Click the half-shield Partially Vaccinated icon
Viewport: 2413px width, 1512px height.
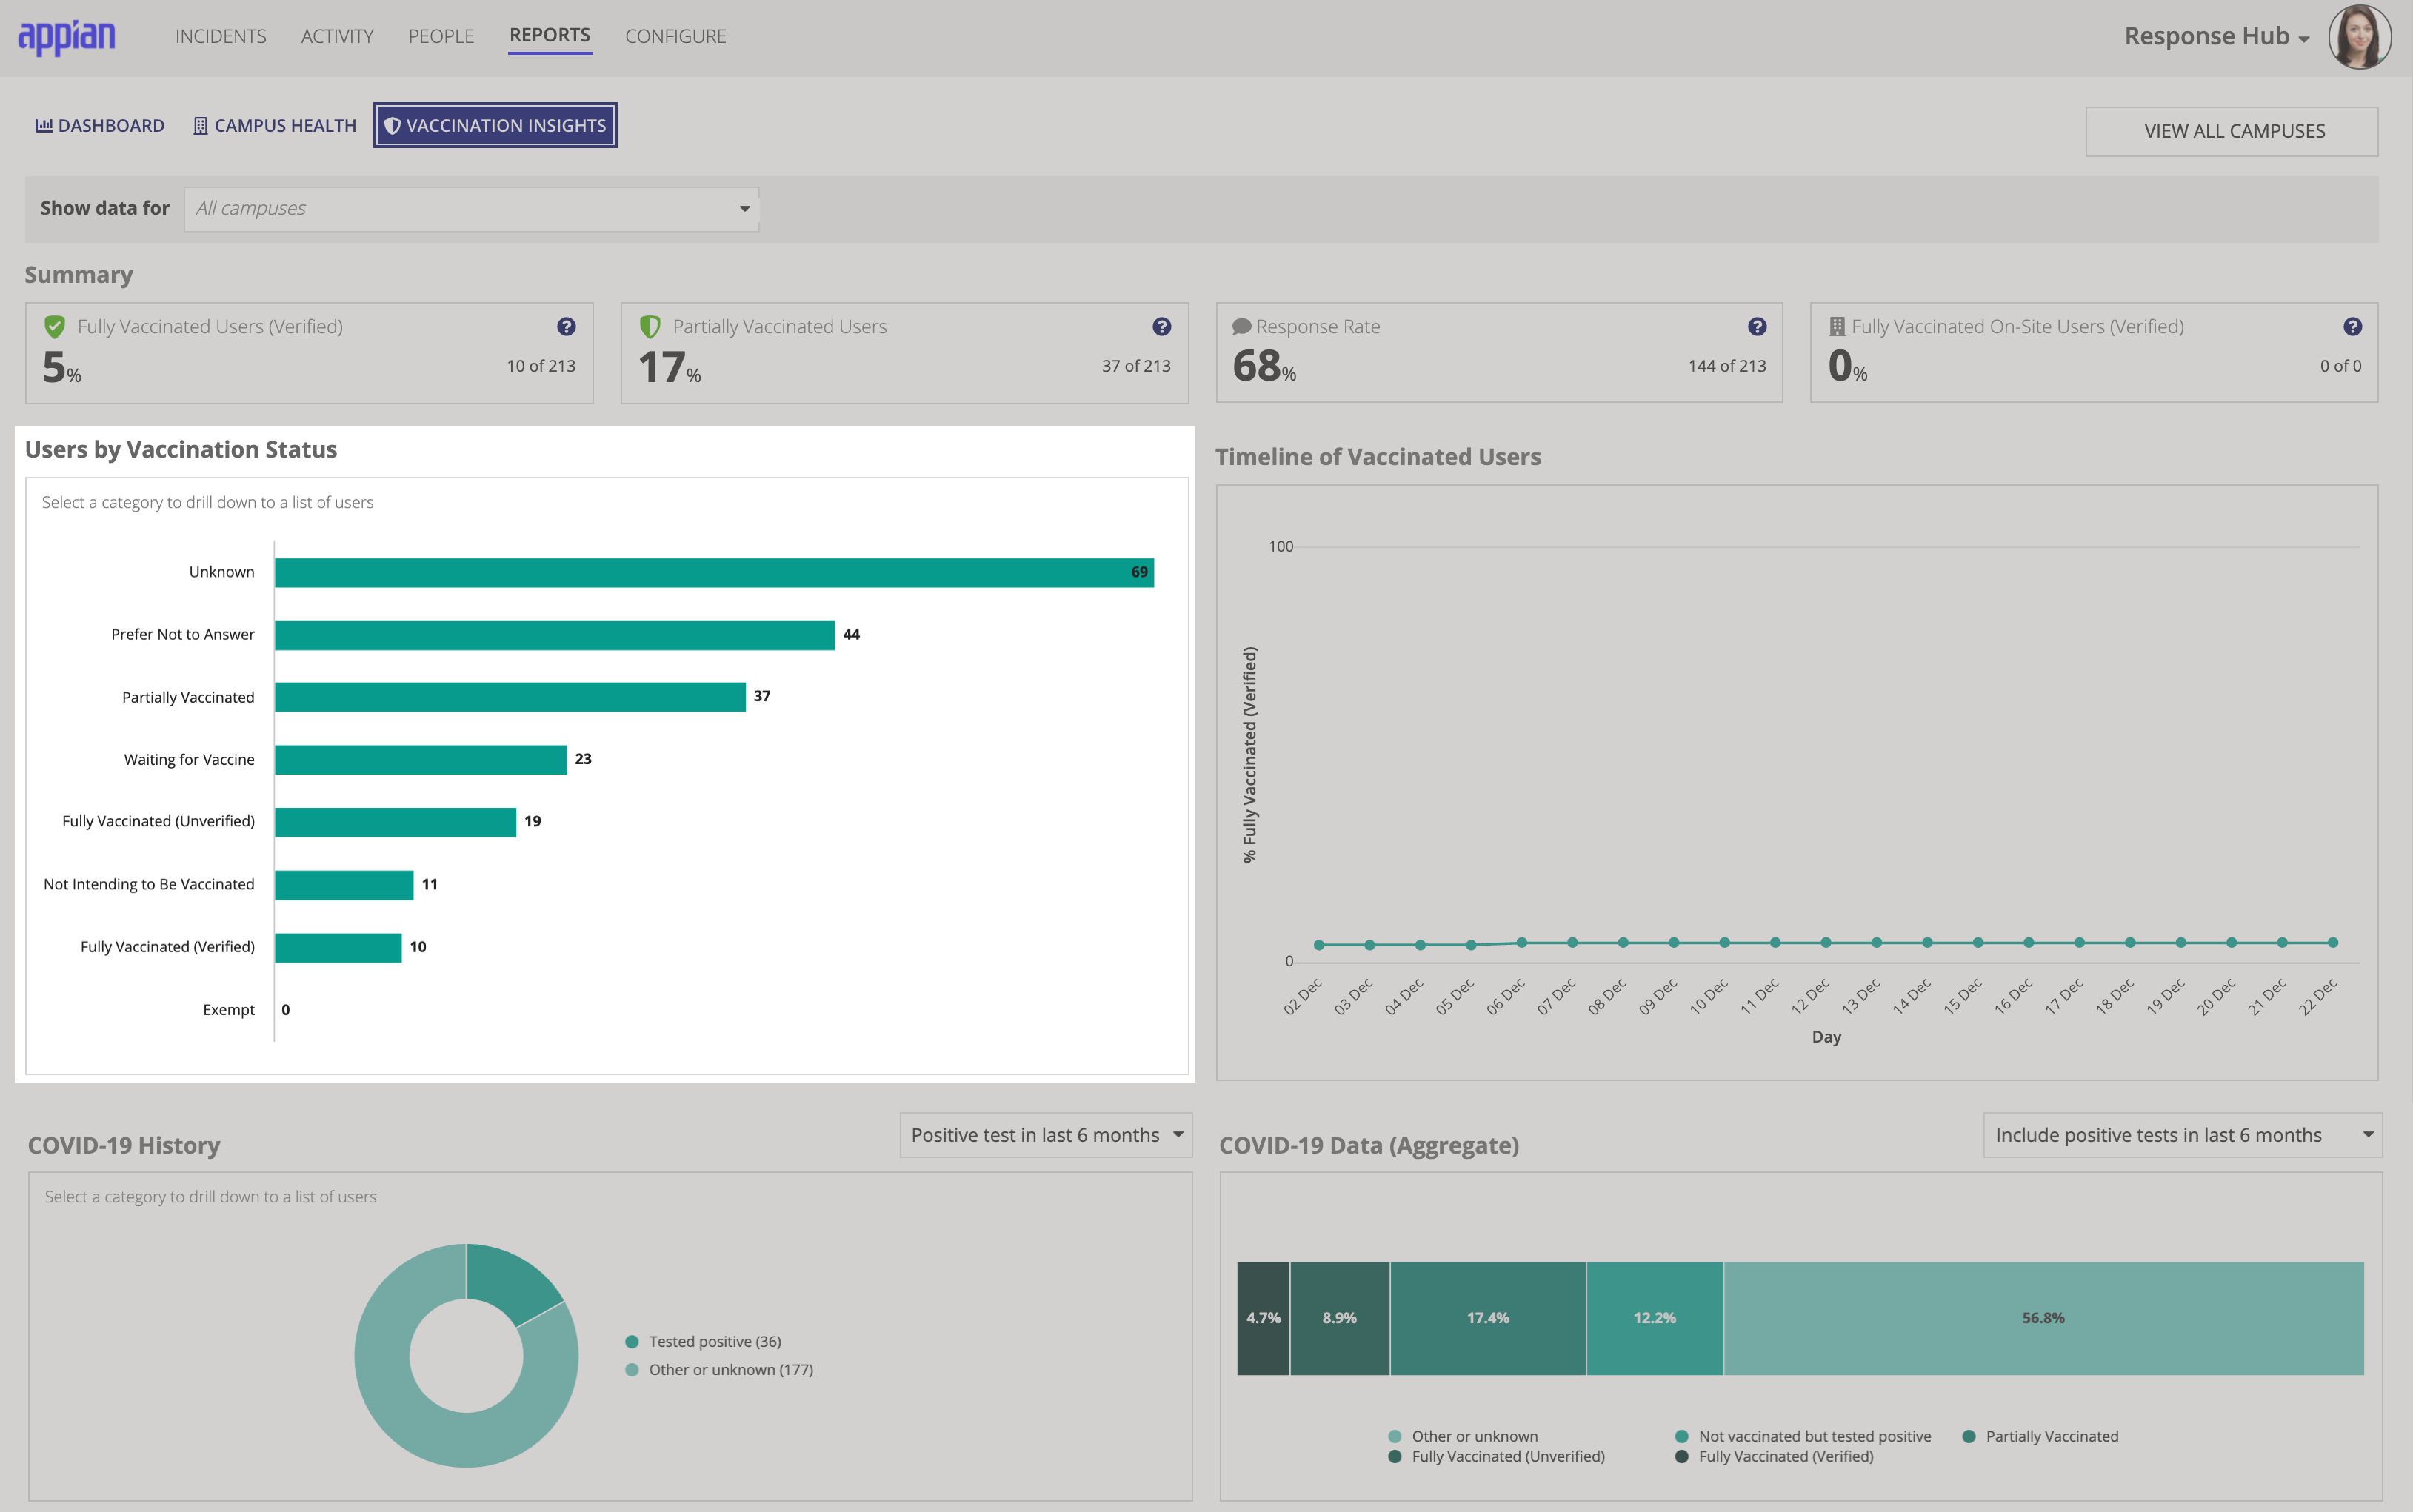point(650,327)
